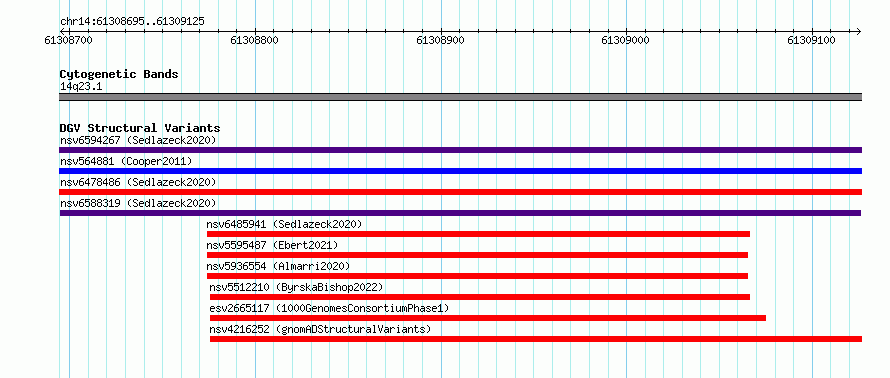Viewport: 890px width, 378px height.
Task: Select the purple nsv6594267 variant bar
Action: point(460,150)
